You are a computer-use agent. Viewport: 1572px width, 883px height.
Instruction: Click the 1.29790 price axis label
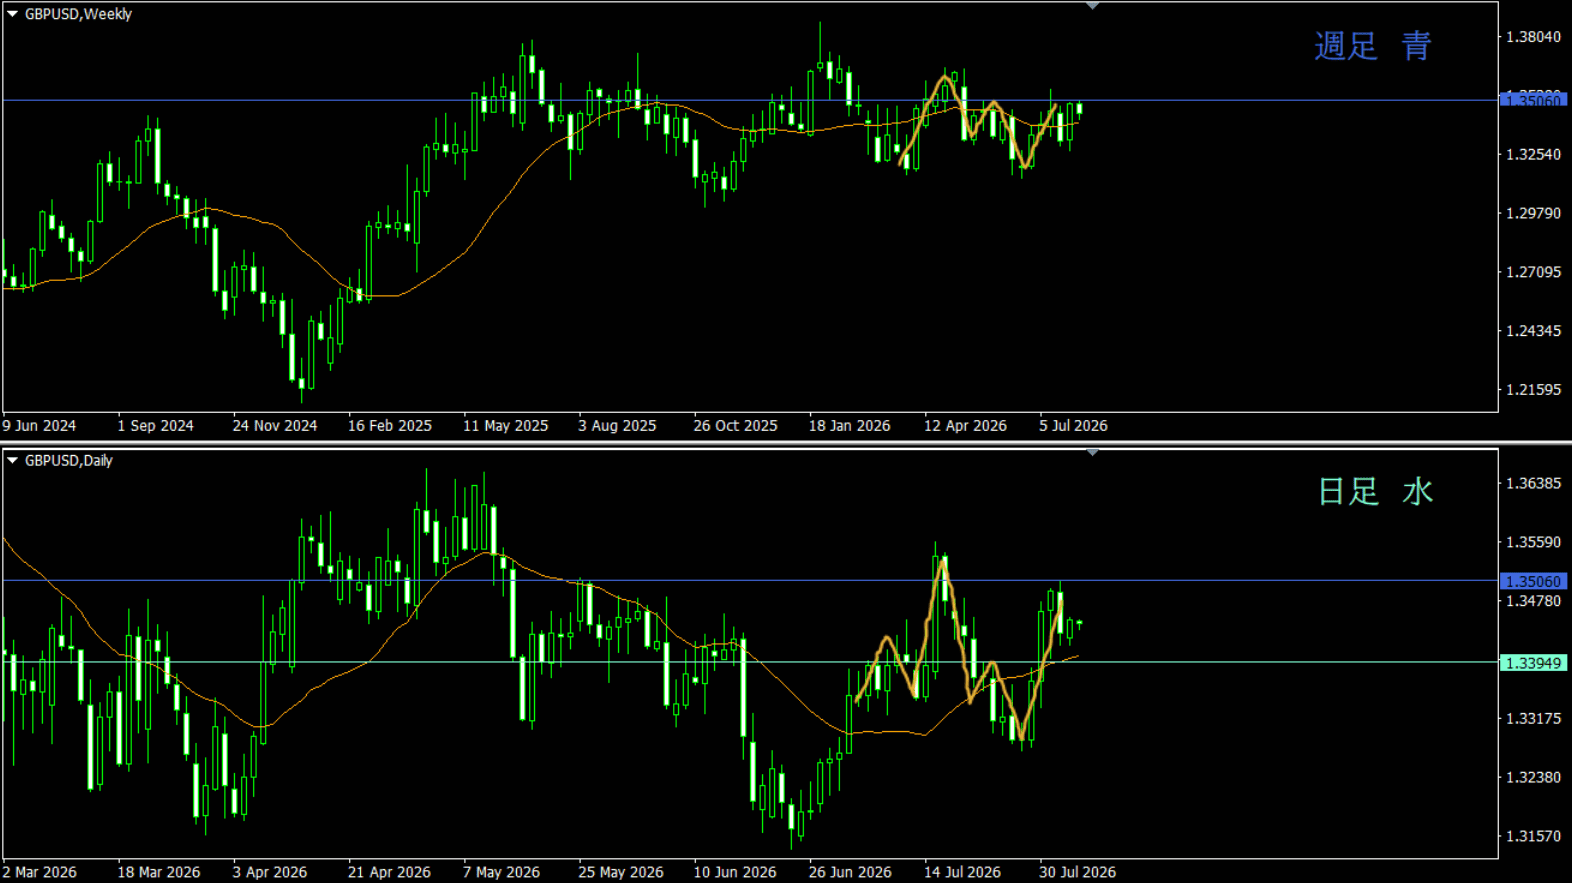1533,214
